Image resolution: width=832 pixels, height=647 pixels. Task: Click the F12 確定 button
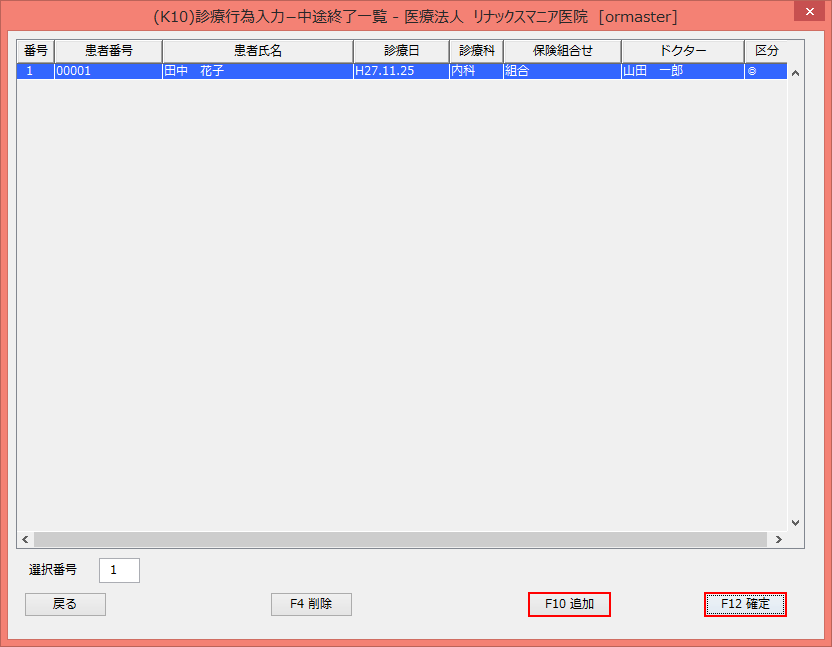[745, 604]
